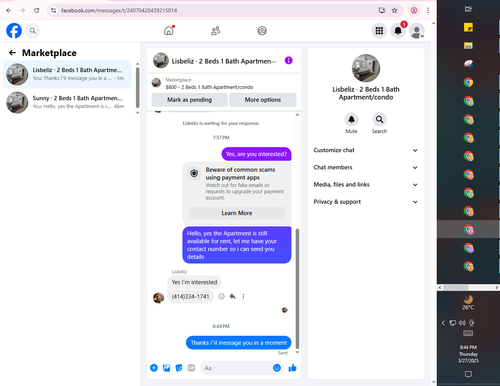Click the volume speaker tray icon
The image size is (500, 386).
[x=462, y=323]
